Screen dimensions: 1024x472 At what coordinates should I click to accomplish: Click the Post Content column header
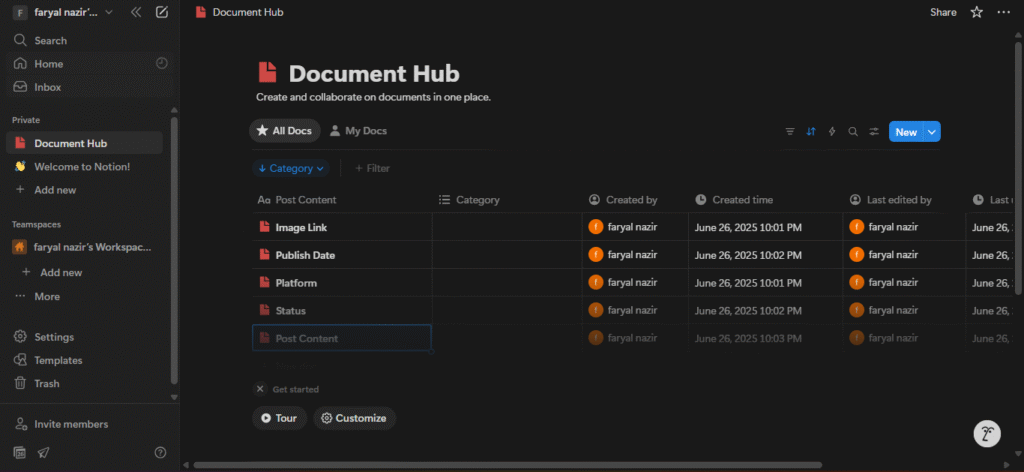[342, 200]
